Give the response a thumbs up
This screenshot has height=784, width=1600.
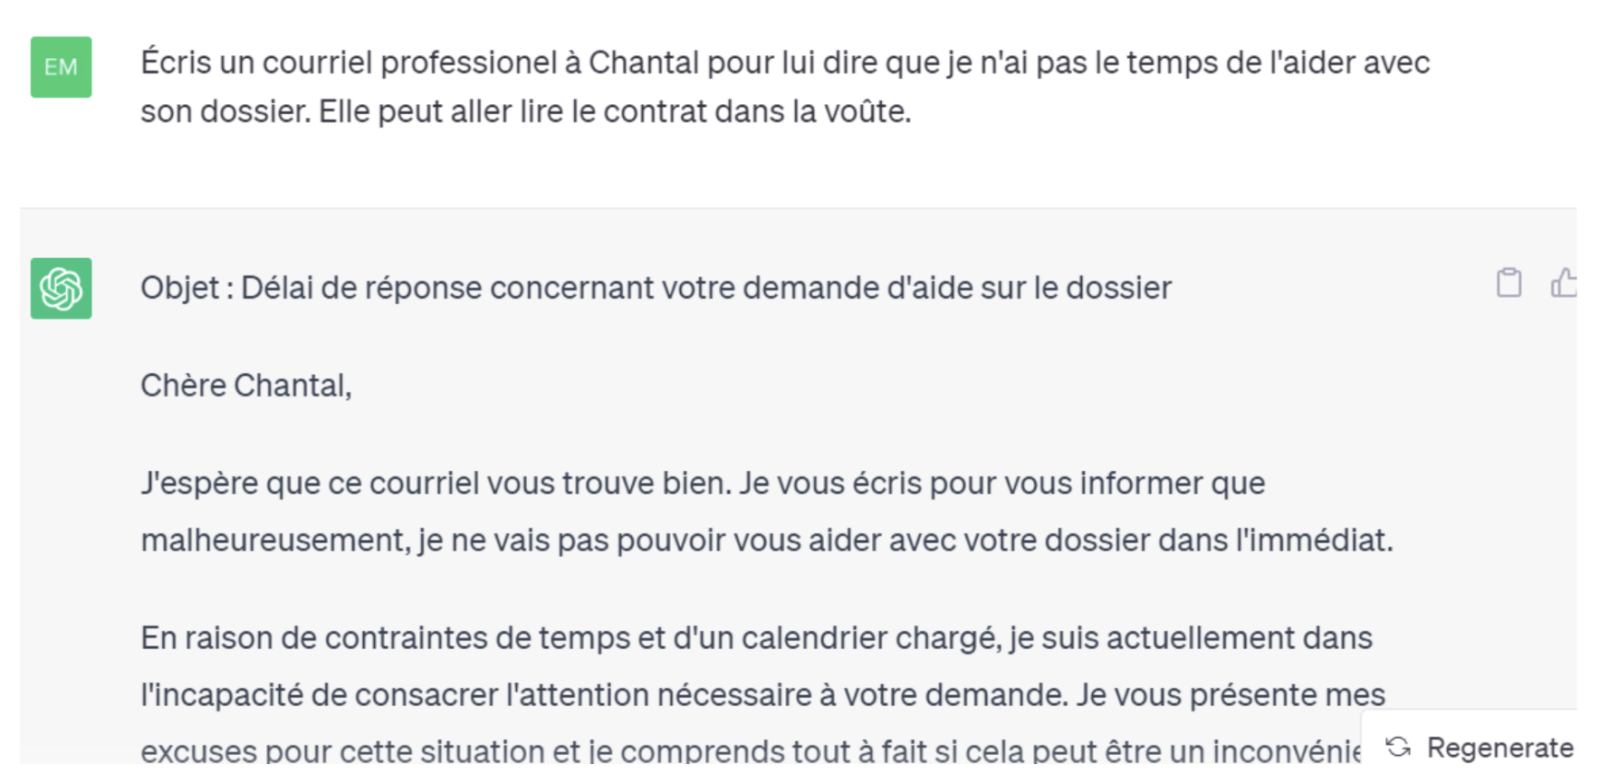(x=1563, y=283)
